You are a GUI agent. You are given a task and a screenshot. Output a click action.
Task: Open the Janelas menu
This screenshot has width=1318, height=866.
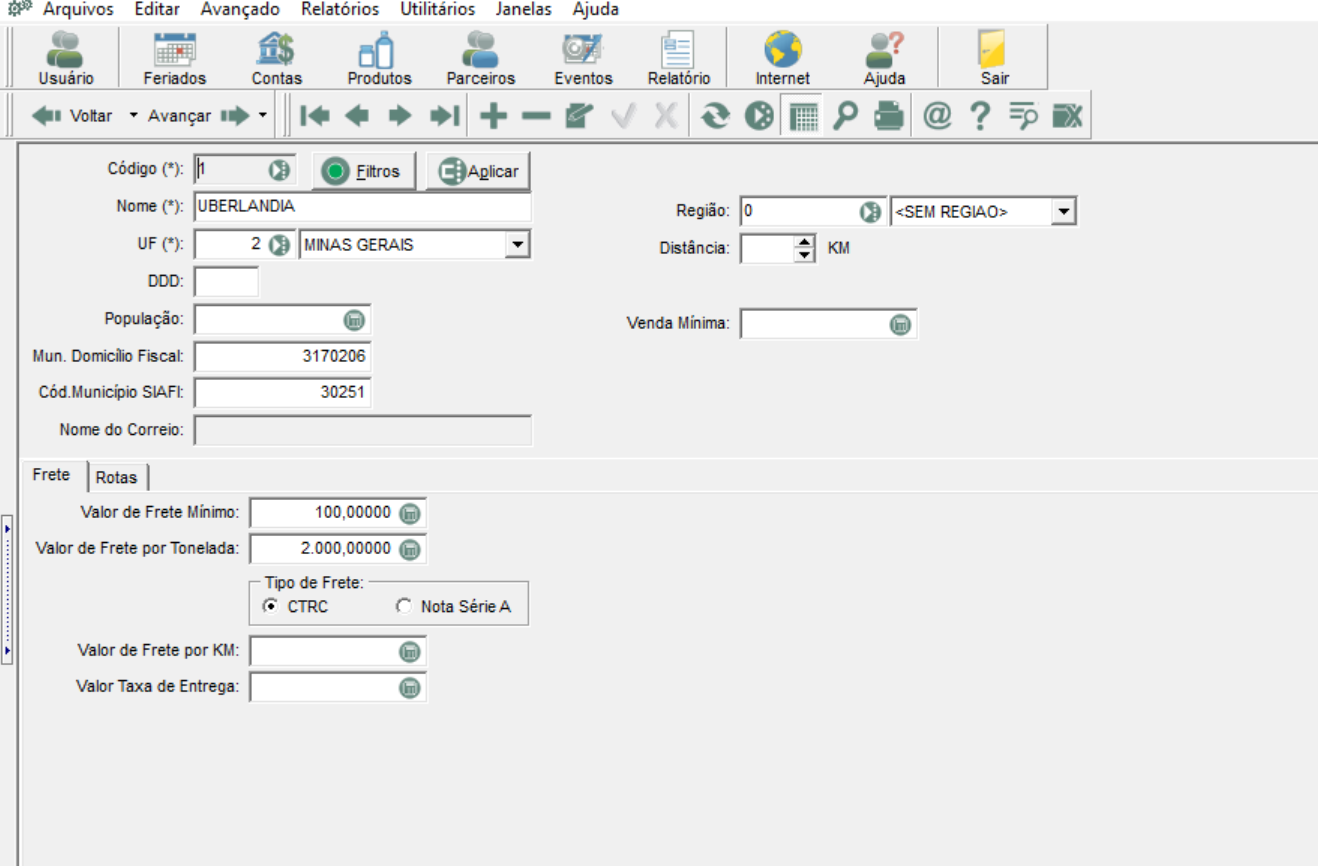point(523,9)
